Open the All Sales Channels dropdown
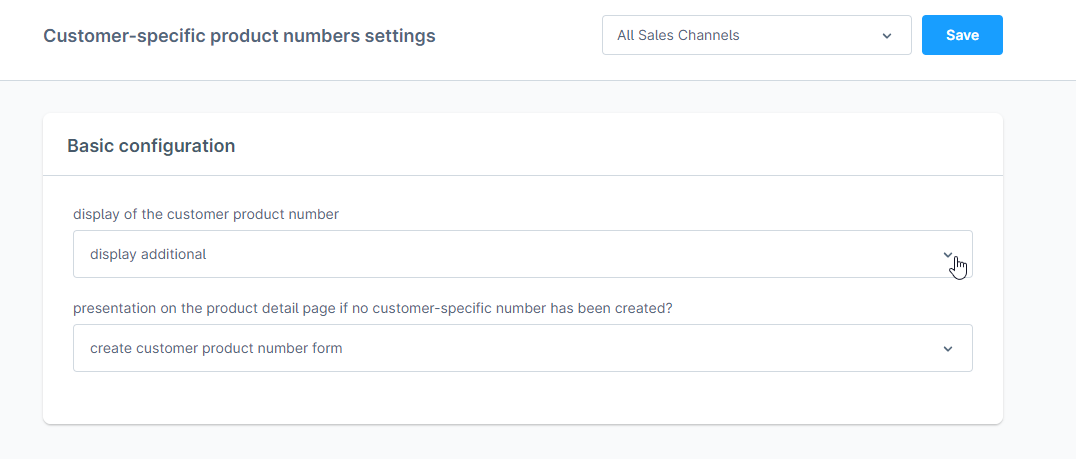The image size is (1076, 459). (756, 35)
